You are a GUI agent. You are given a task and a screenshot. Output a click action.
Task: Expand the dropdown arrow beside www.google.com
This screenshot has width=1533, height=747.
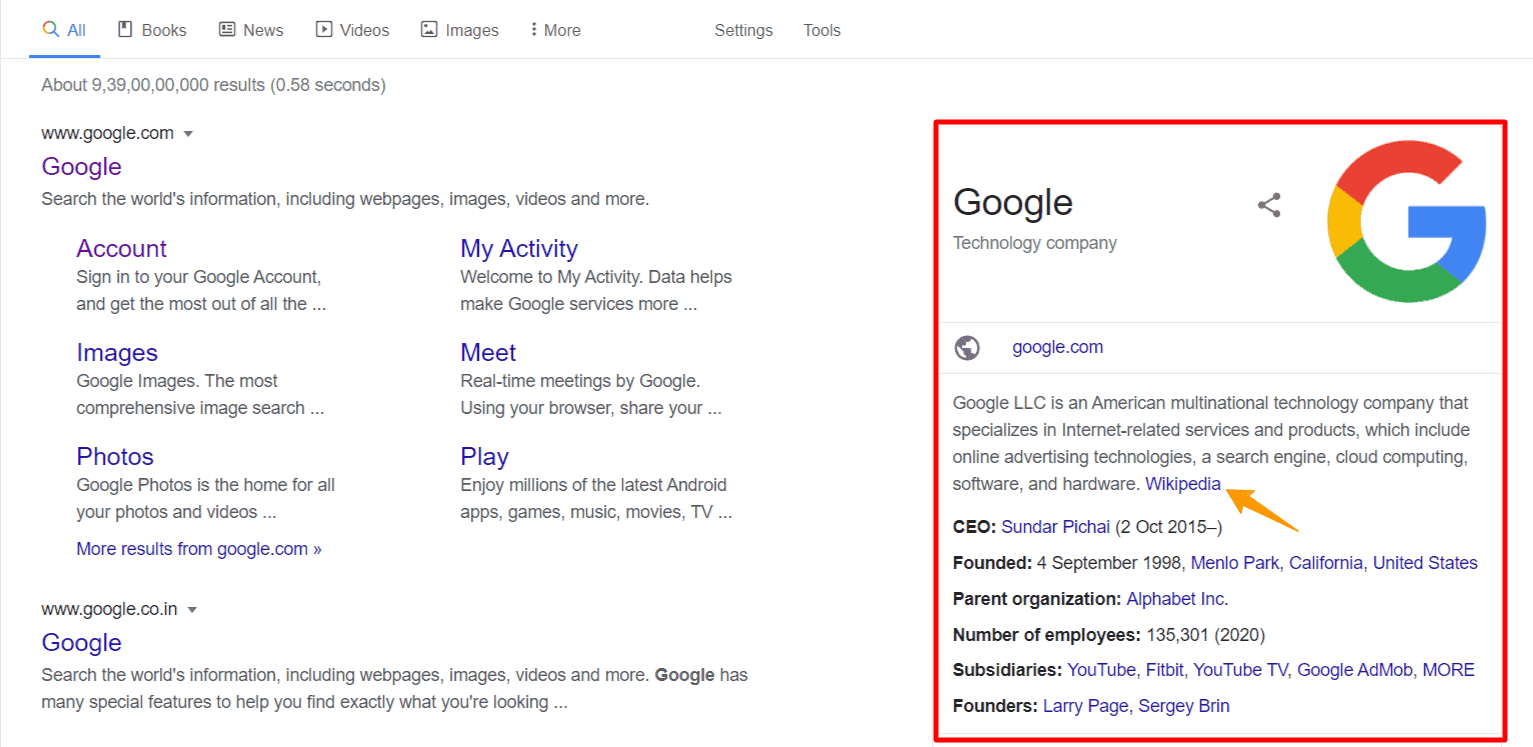(189, 133)
